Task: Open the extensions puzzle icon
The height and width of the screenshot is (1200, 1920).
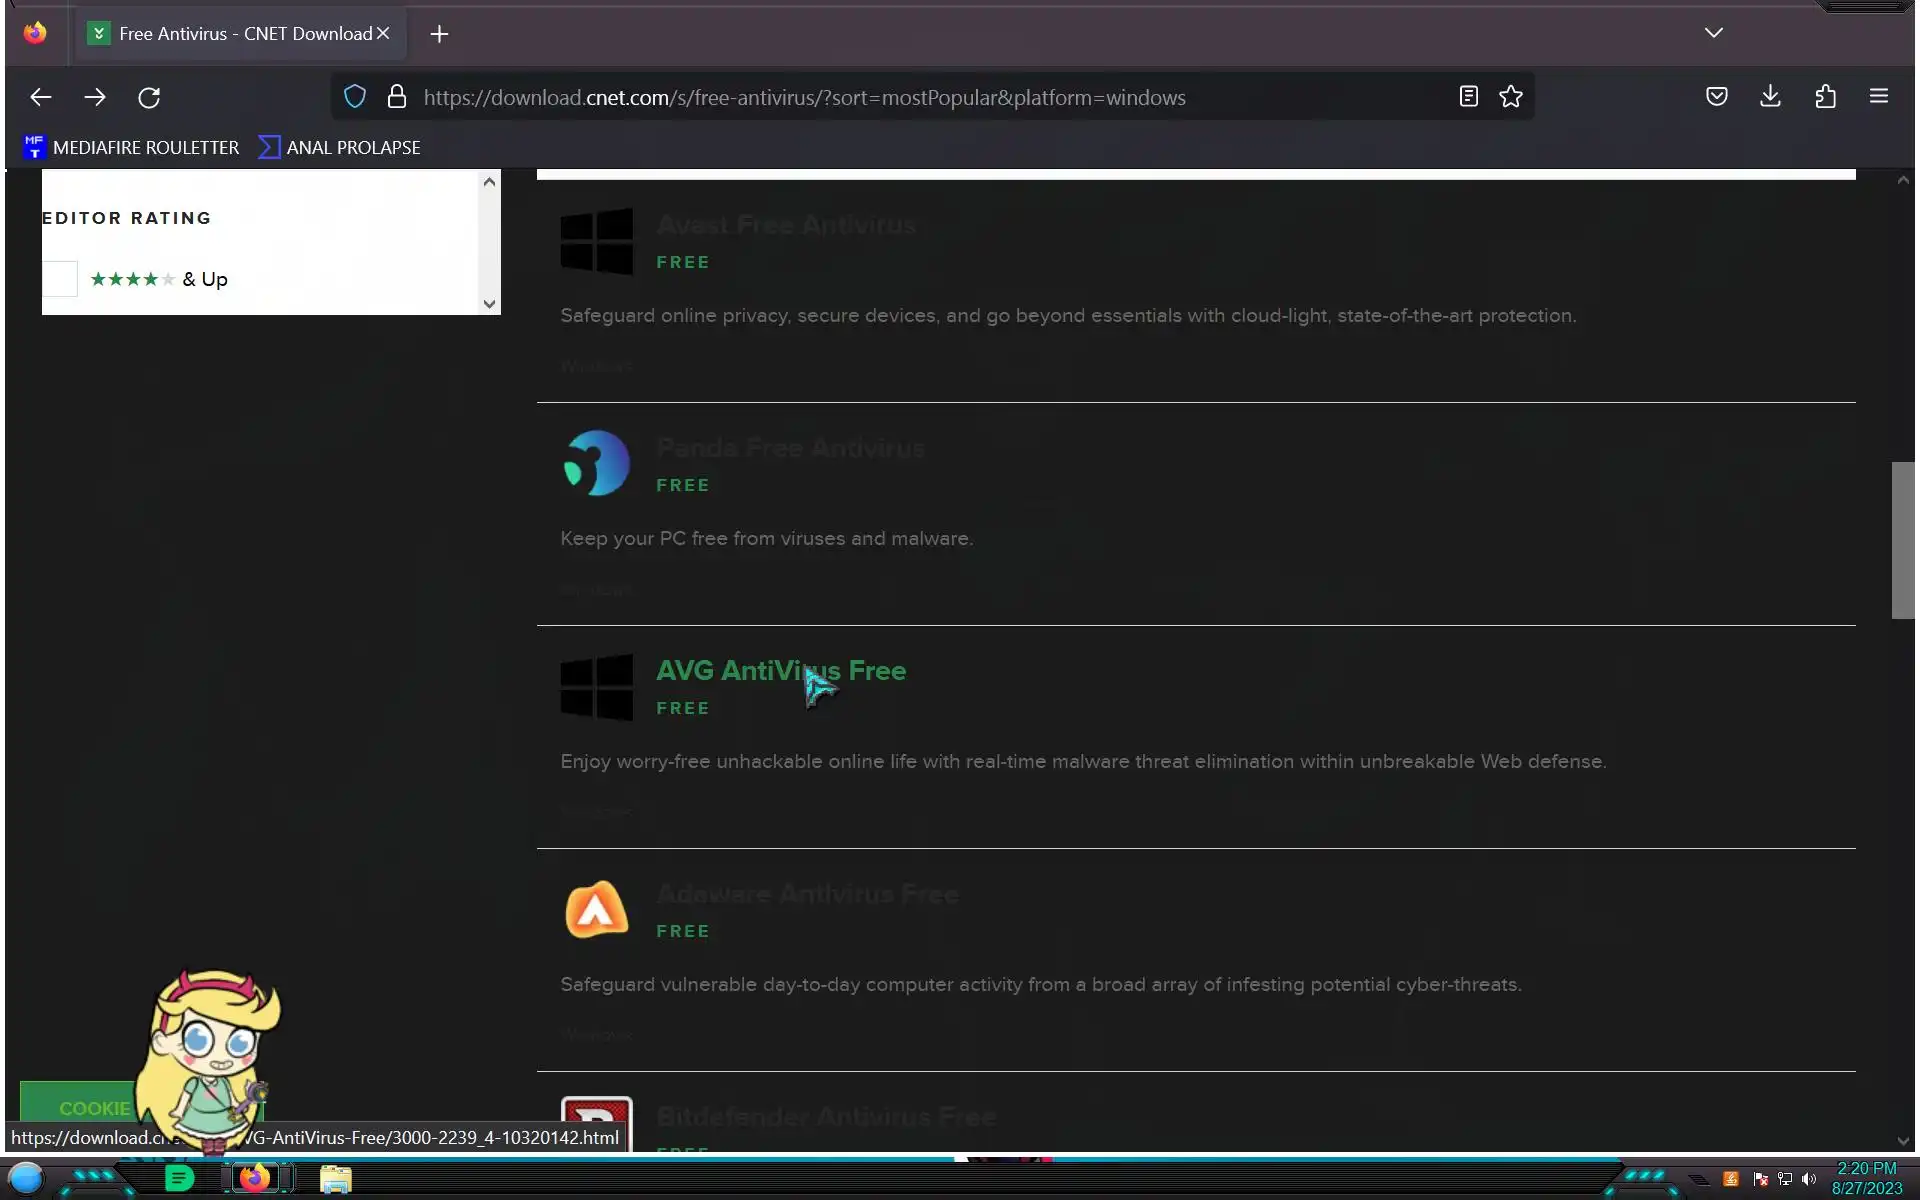Action: [x=1825, y=97]
